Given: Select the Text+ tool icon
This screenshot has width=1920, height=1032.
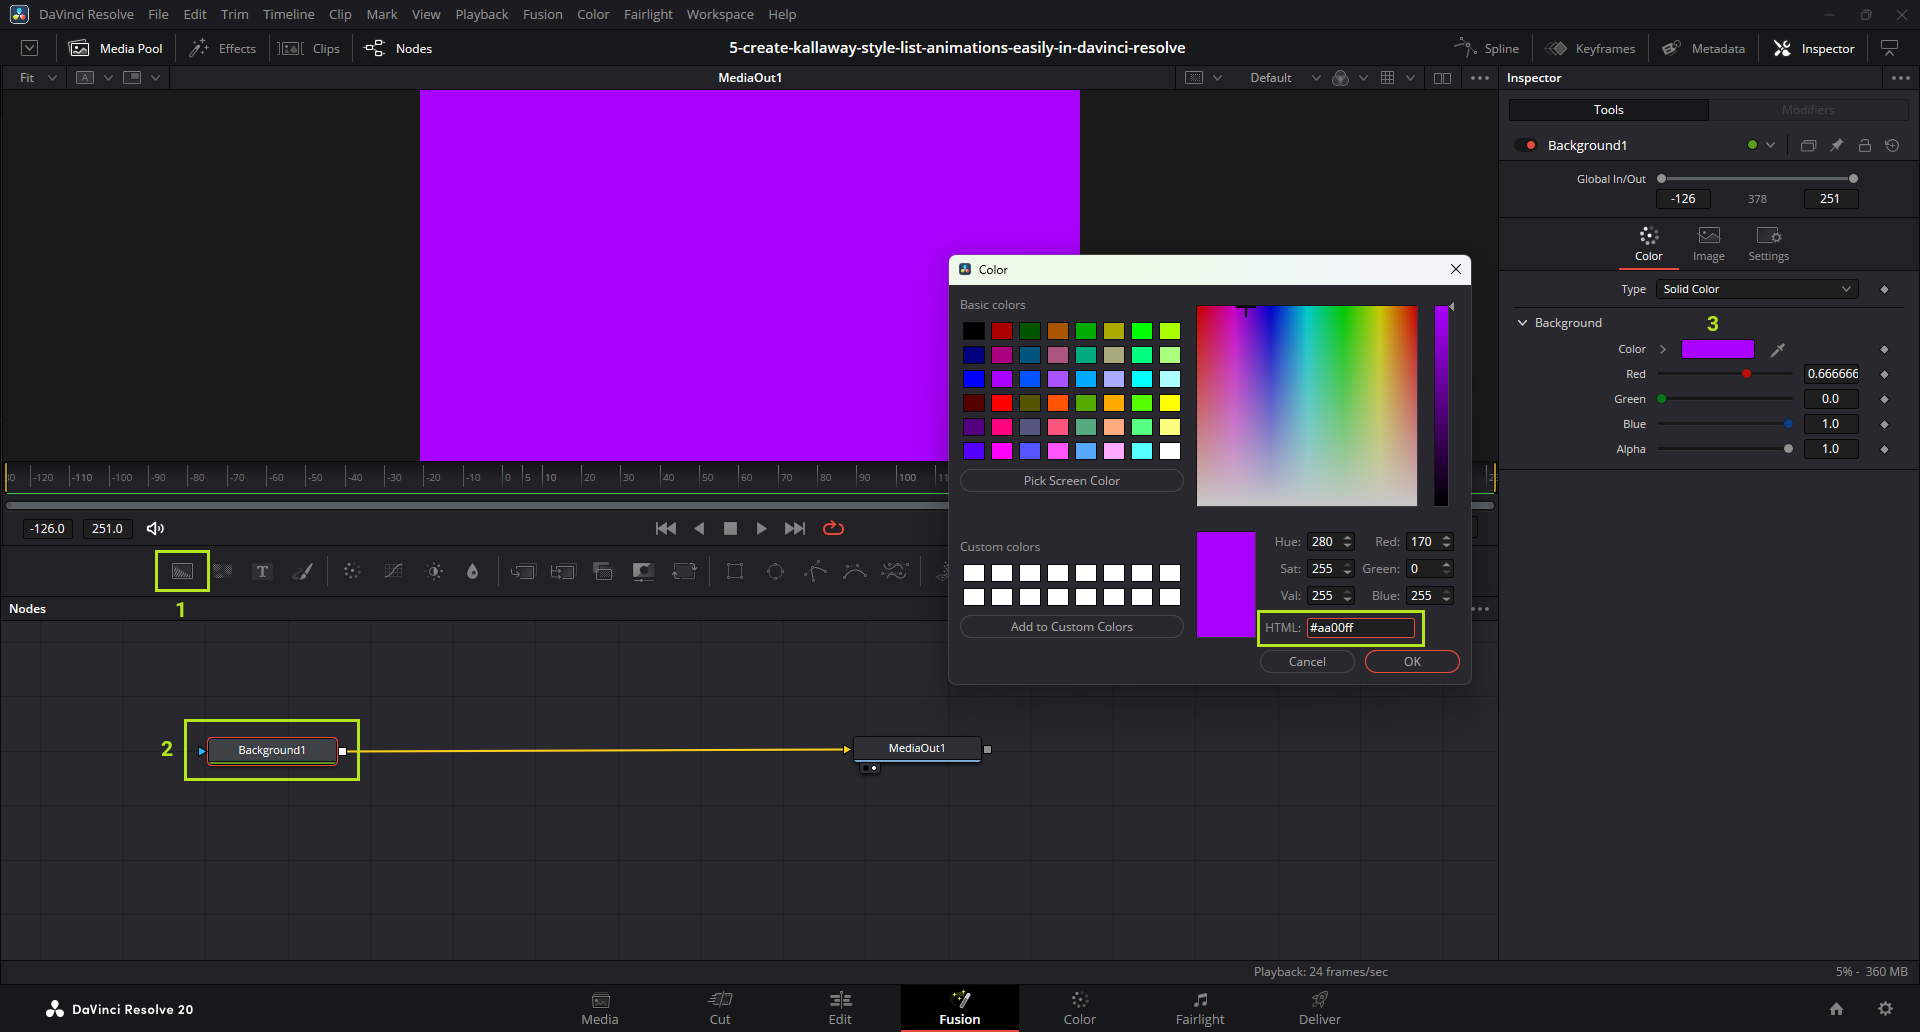Looking at the screenshot, I should click(262, 571).
